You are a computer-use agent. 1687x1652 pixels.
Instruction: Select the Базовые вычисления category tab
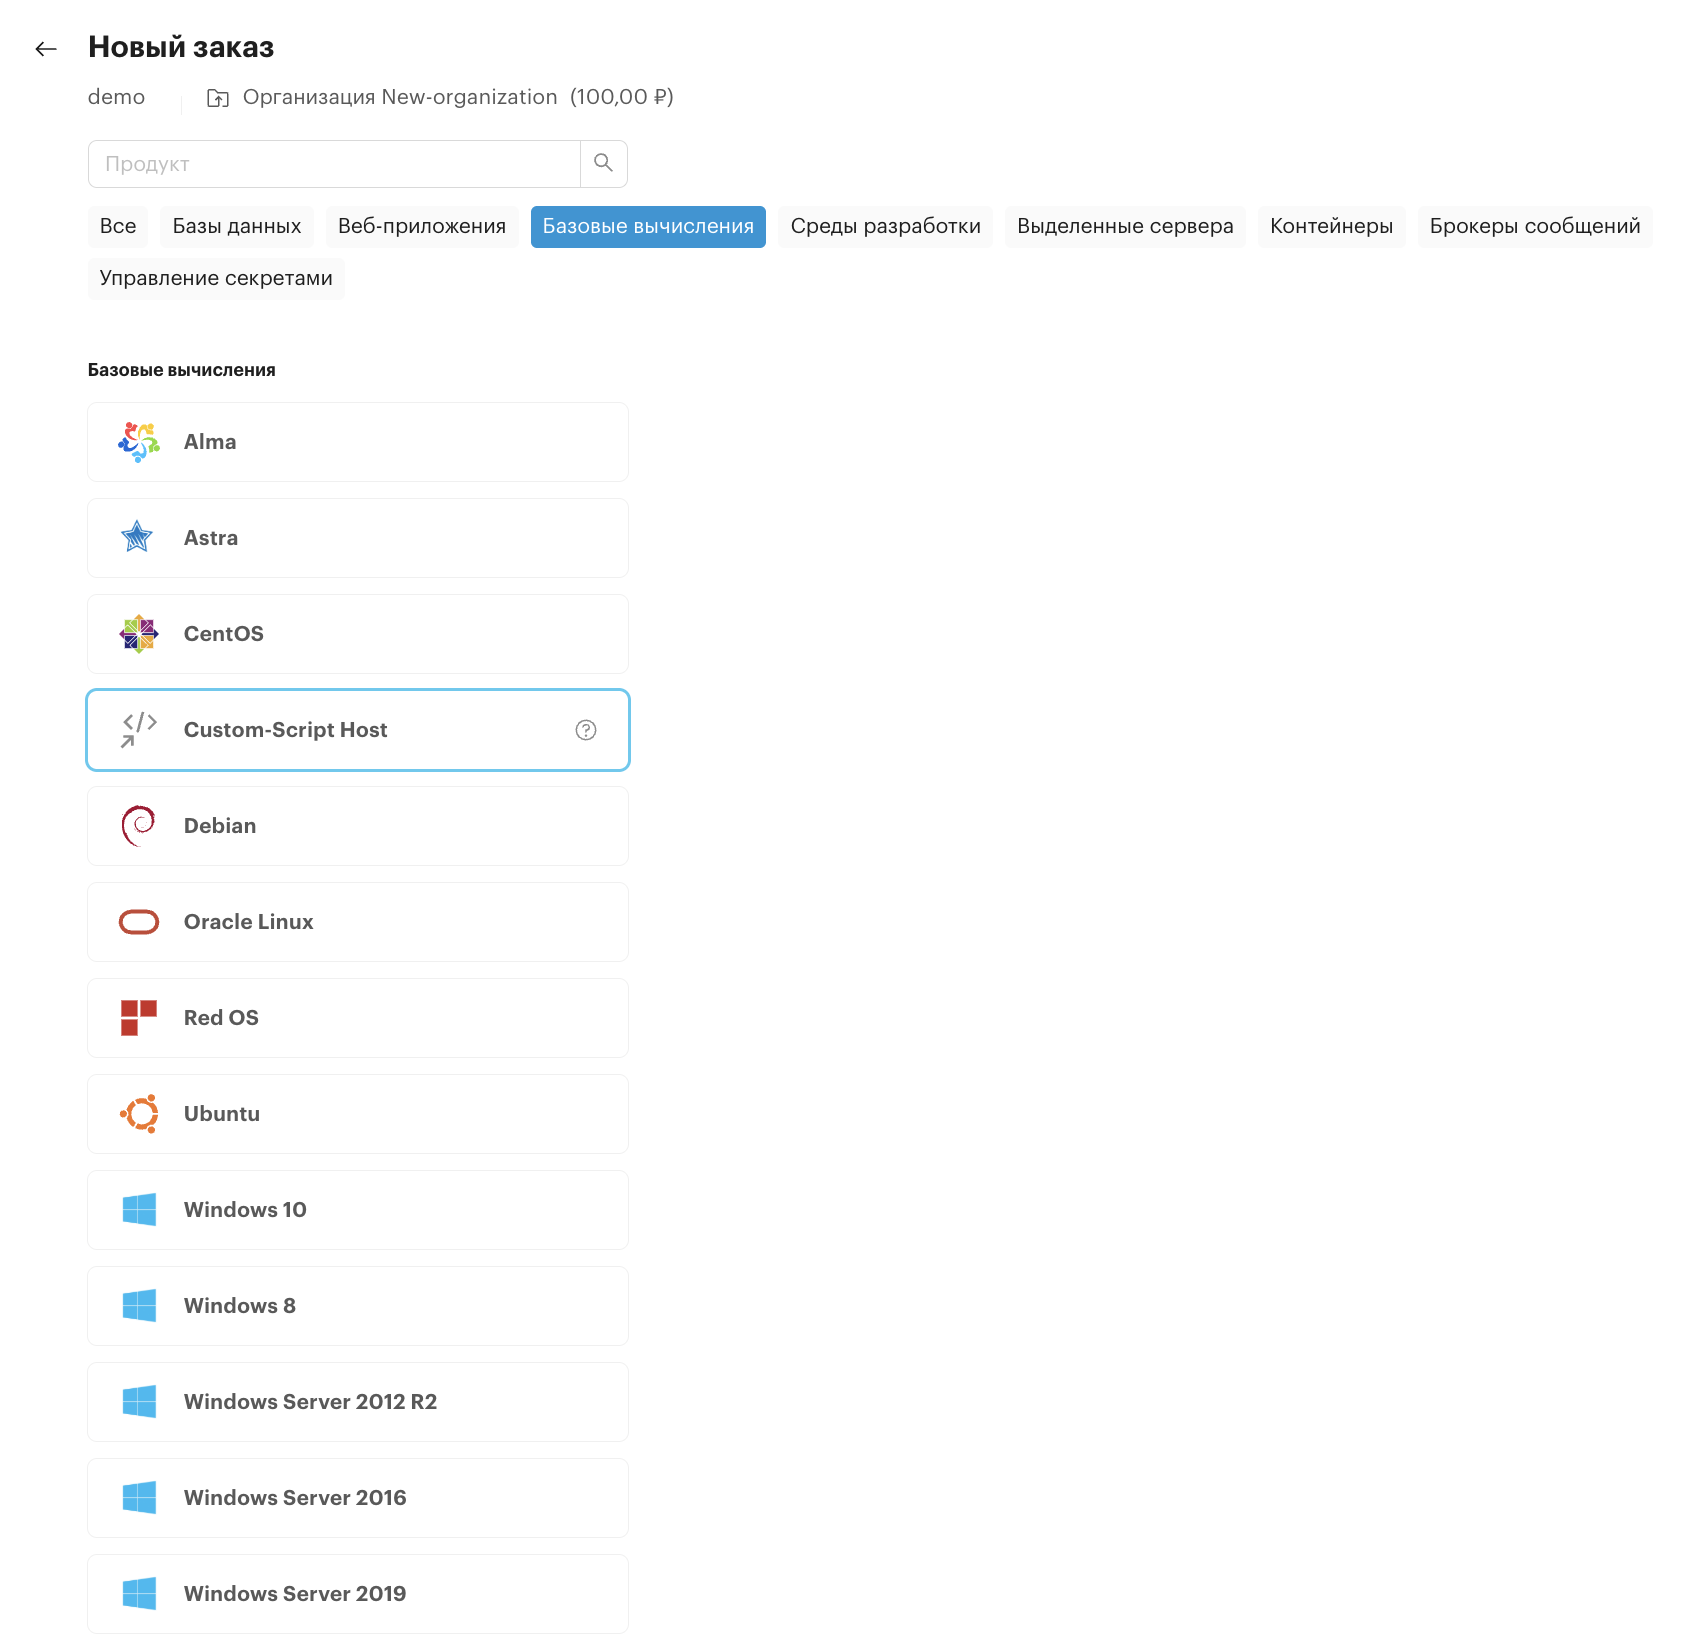point(648,227)
